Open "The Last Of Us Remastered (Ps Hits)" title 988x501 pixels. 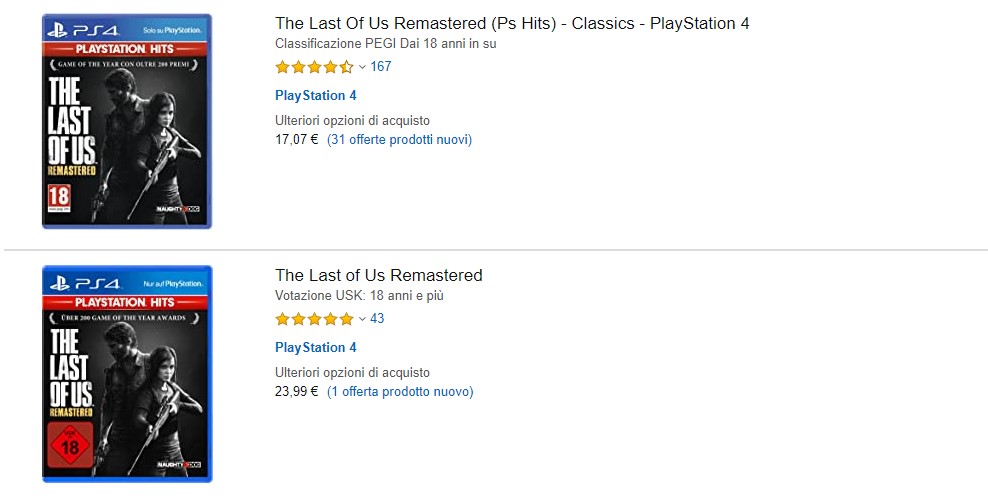[512, 23]
